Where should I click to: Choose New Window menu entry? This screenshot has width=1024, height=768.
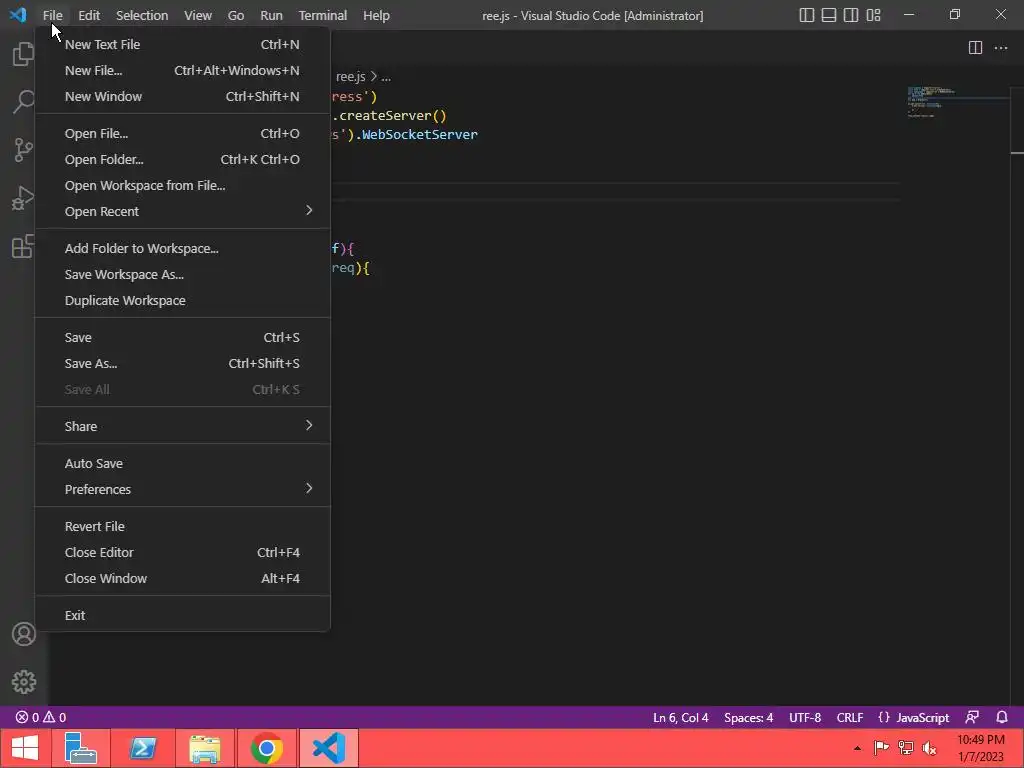(x=183, y=96)
